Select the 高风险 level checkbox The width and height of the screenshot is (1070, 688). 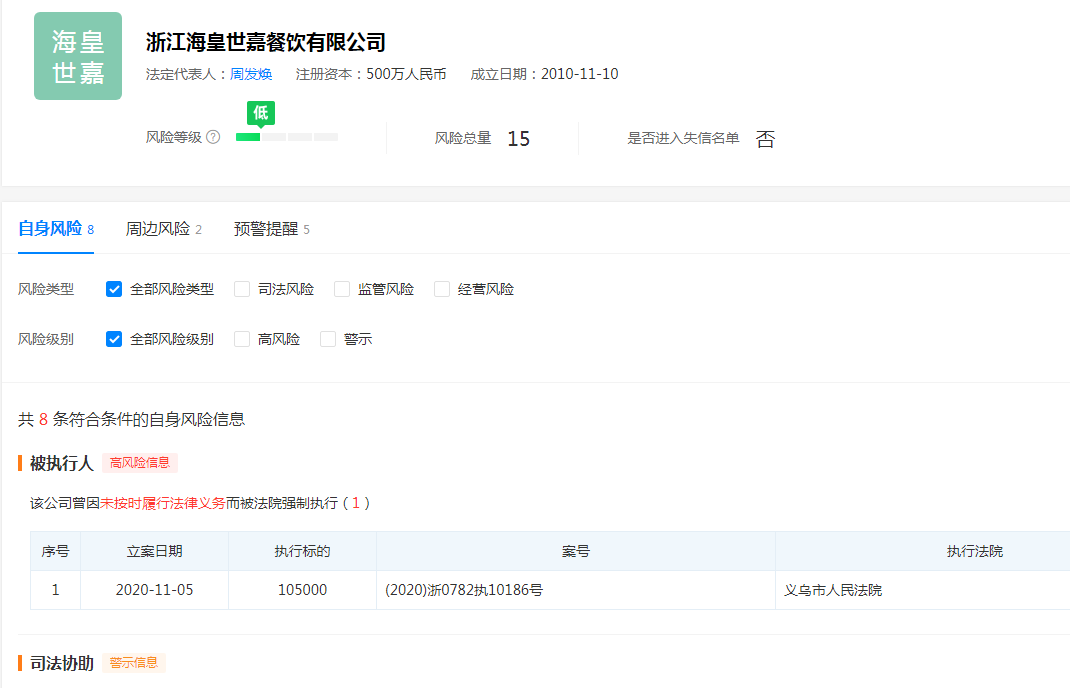point(242,339)
